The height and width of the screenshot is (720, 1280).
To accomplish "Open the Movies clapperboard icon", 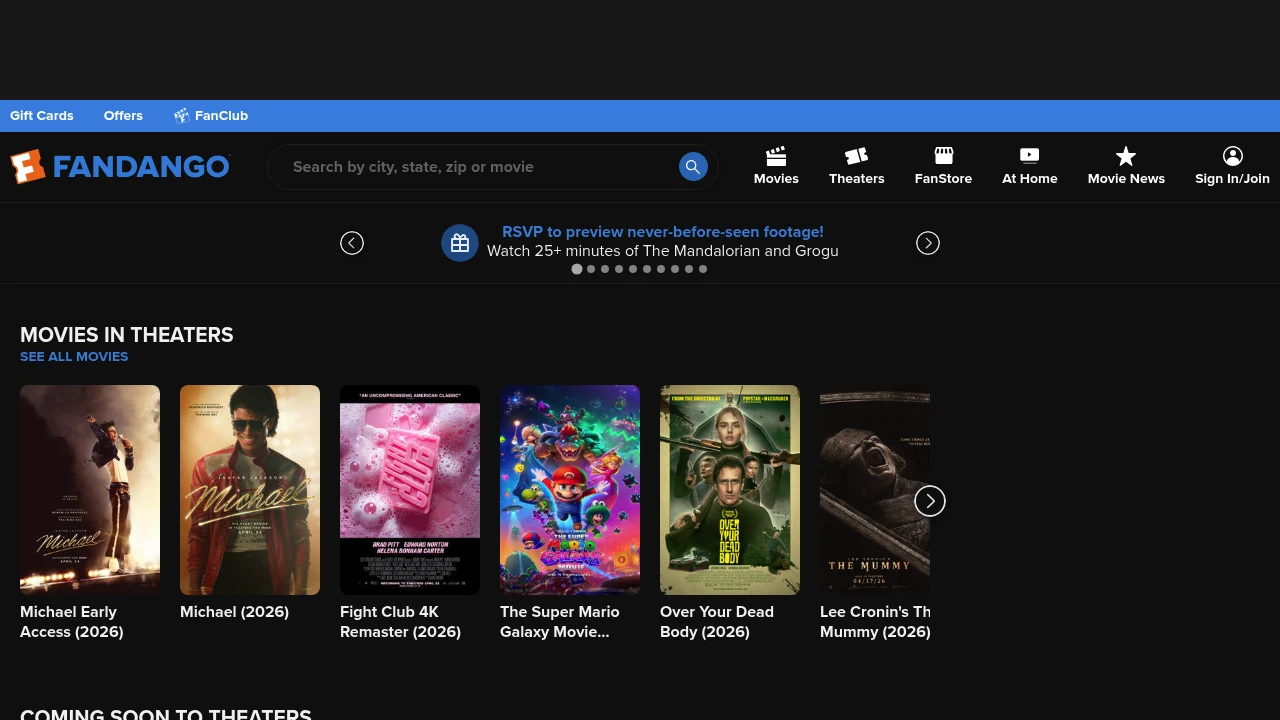I will pyautogui.click(x=776, y=156).
